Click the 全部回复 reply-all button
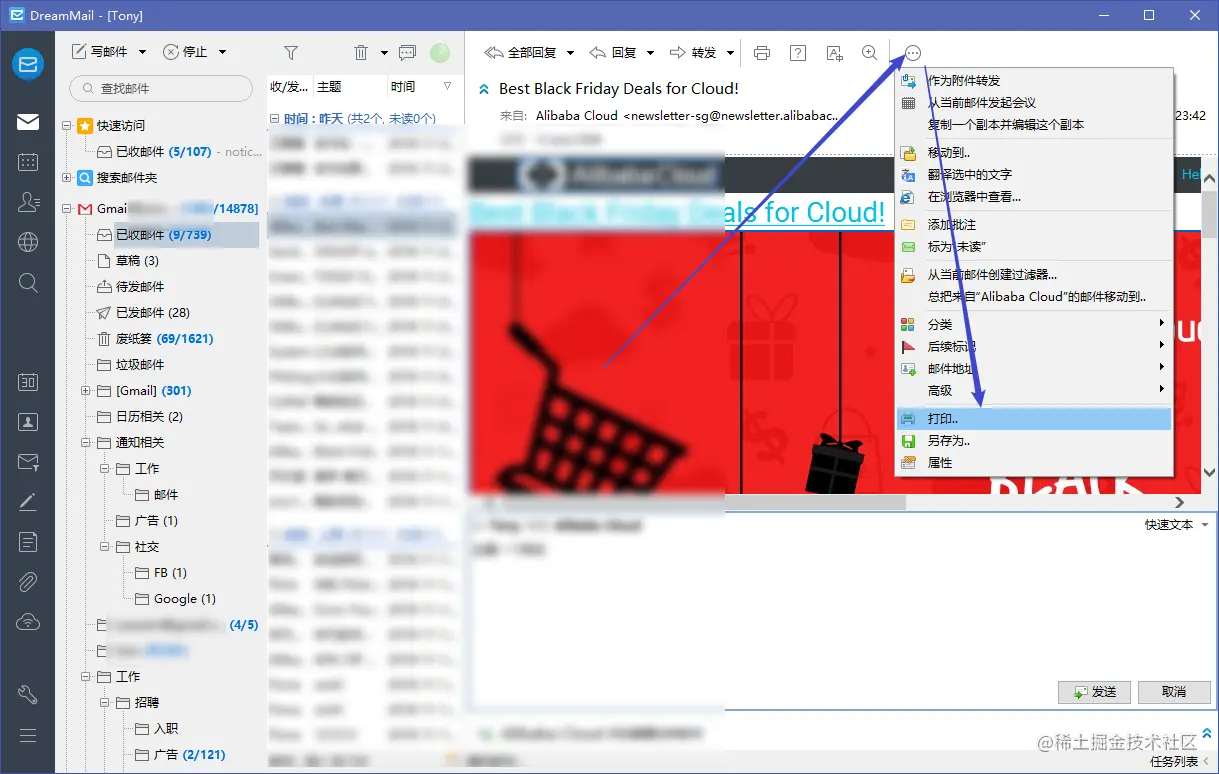The height and width of the screenshot is (774, 1219). (x=520, y=53)
